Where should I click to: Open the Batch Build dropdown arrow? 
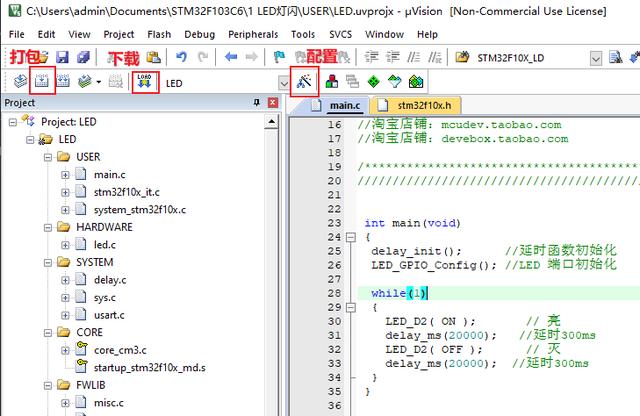(x=99, y=82)
